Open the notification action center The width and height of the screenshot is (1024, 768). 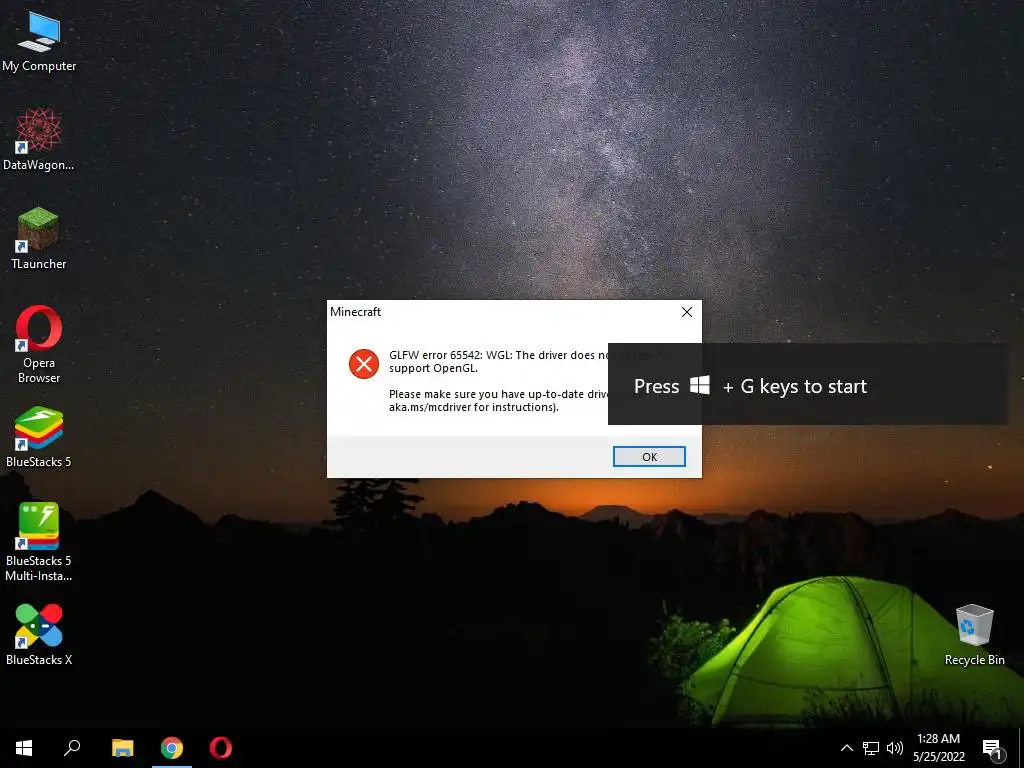point(993,748)
